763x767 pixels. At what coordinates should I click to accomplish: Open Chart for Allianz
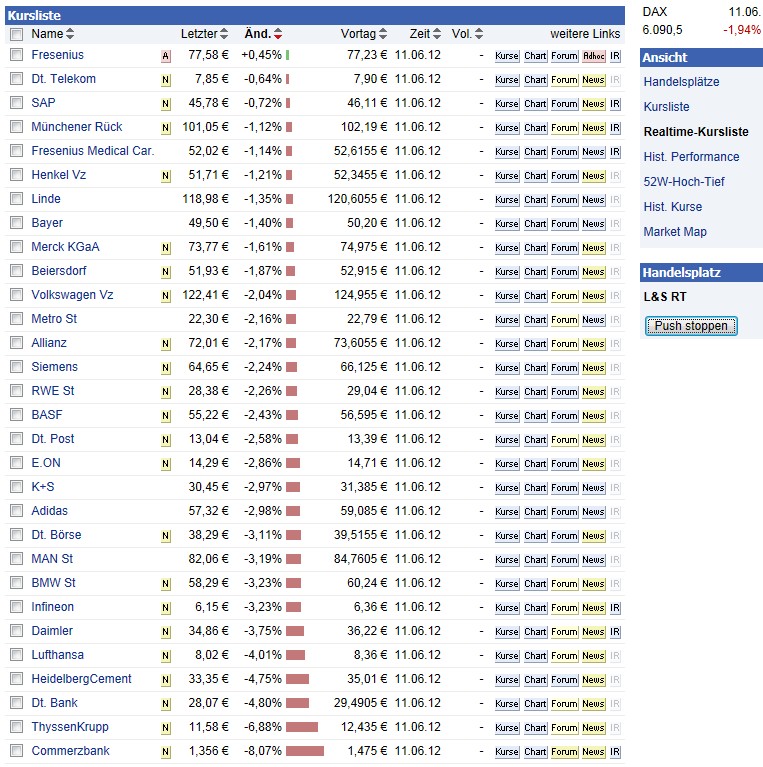tap(535, 343)
